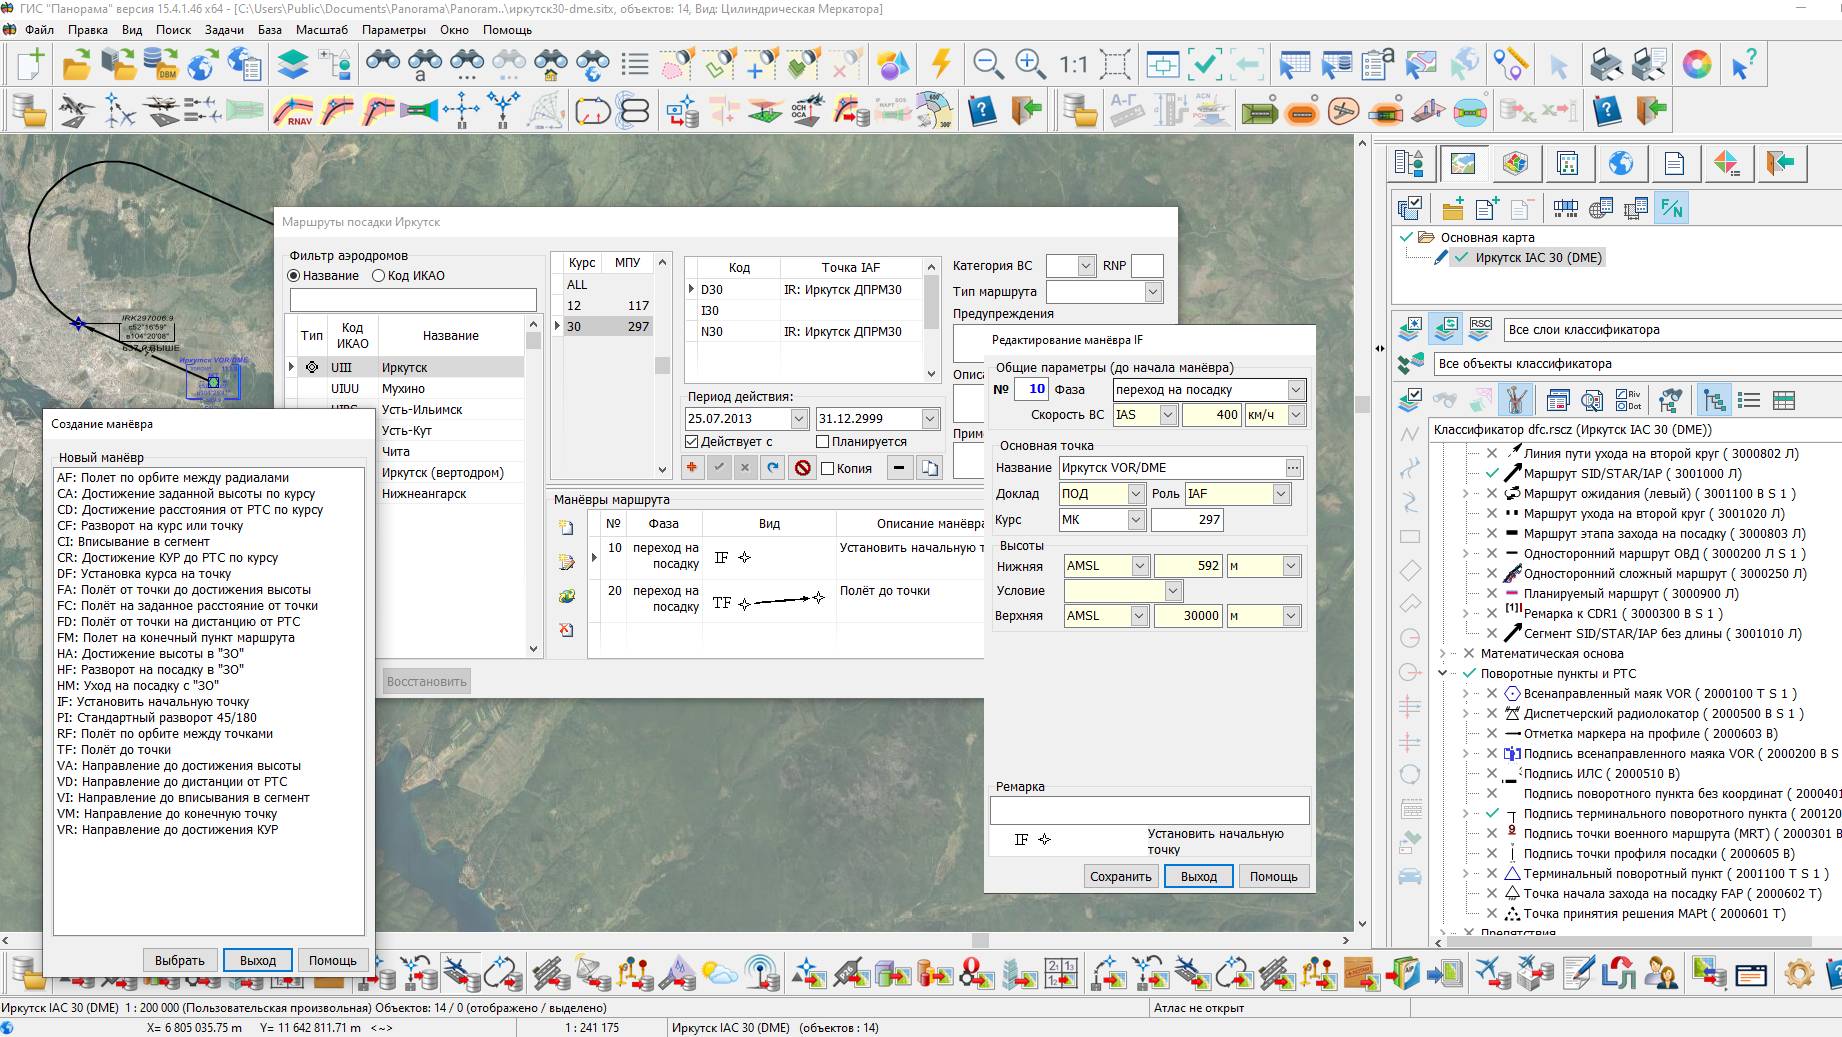Click the 1:1 scale toolbar icon
The height and width of the screenshot is (1037, 1842).
pyautogui.click(x=1073, y=65)
